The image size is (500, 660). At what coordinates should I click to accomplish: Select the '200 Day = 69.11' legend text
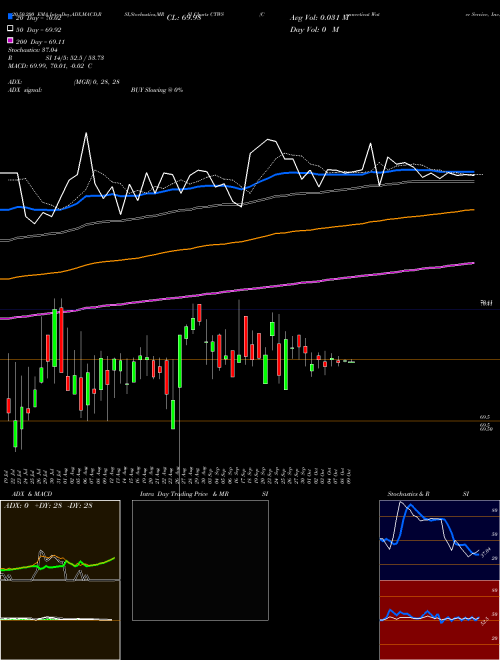pos(41,42)
